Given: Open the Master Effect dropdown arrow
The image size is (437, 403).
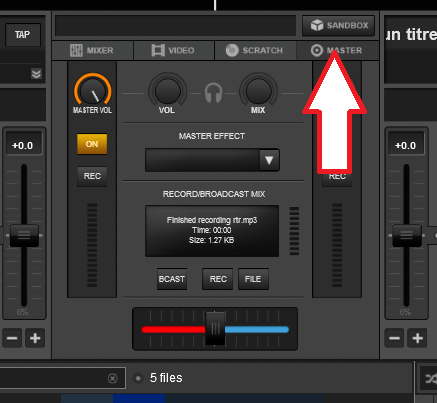Looking at the screenshot, I should pos(269,160).
